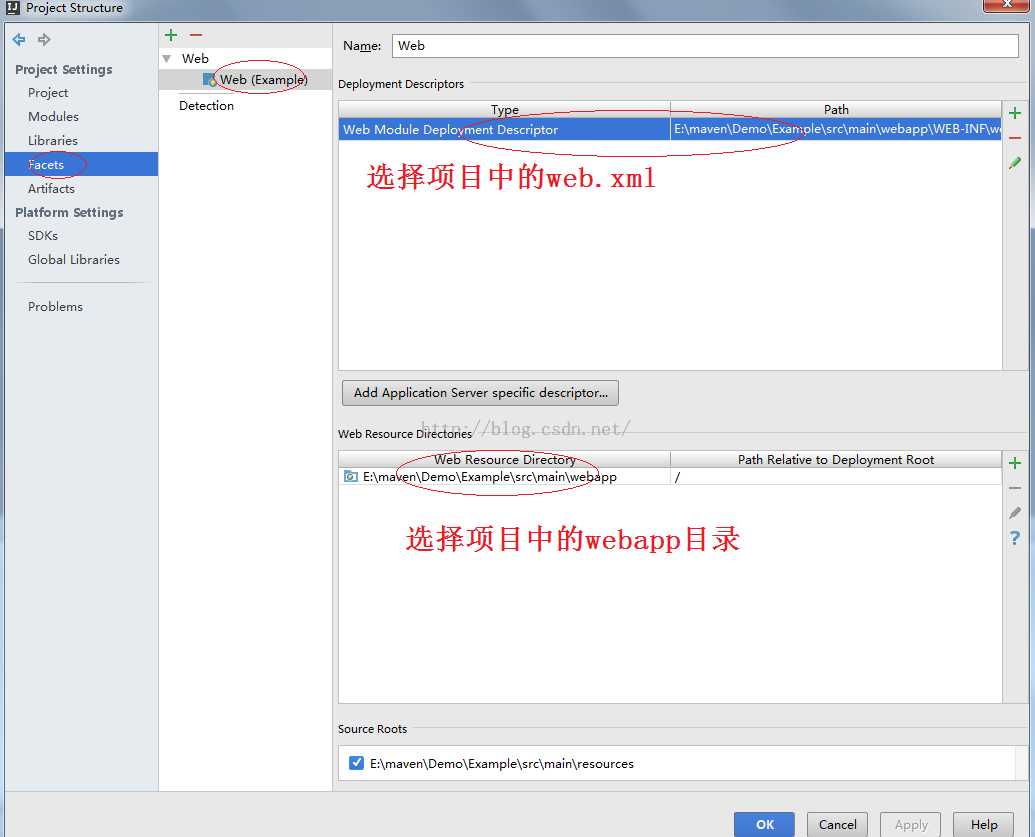Click Path Relative to Deployment Root header

pyautogui.click(x=836, y=459)
